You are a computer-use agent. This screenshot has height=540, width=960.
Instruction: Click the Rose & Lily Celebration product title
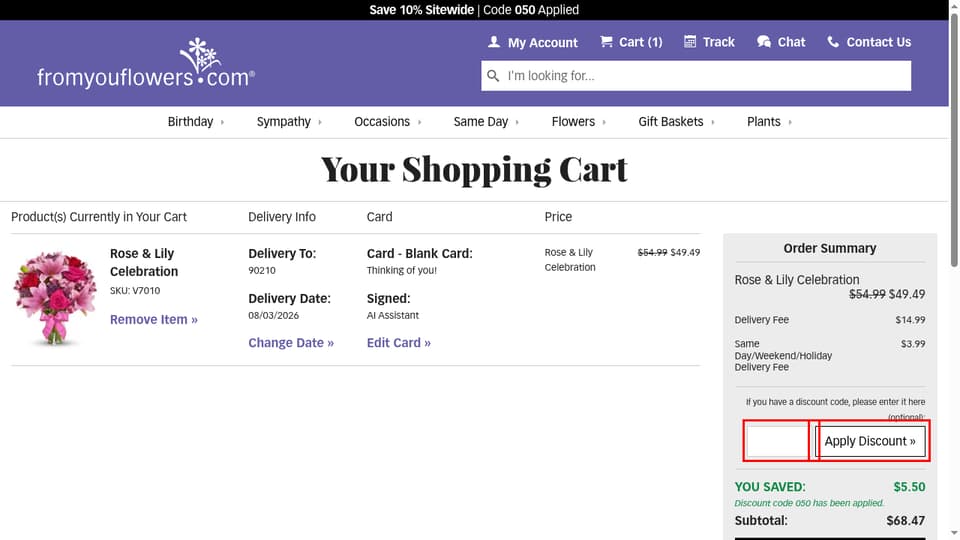tap(144, 263)
